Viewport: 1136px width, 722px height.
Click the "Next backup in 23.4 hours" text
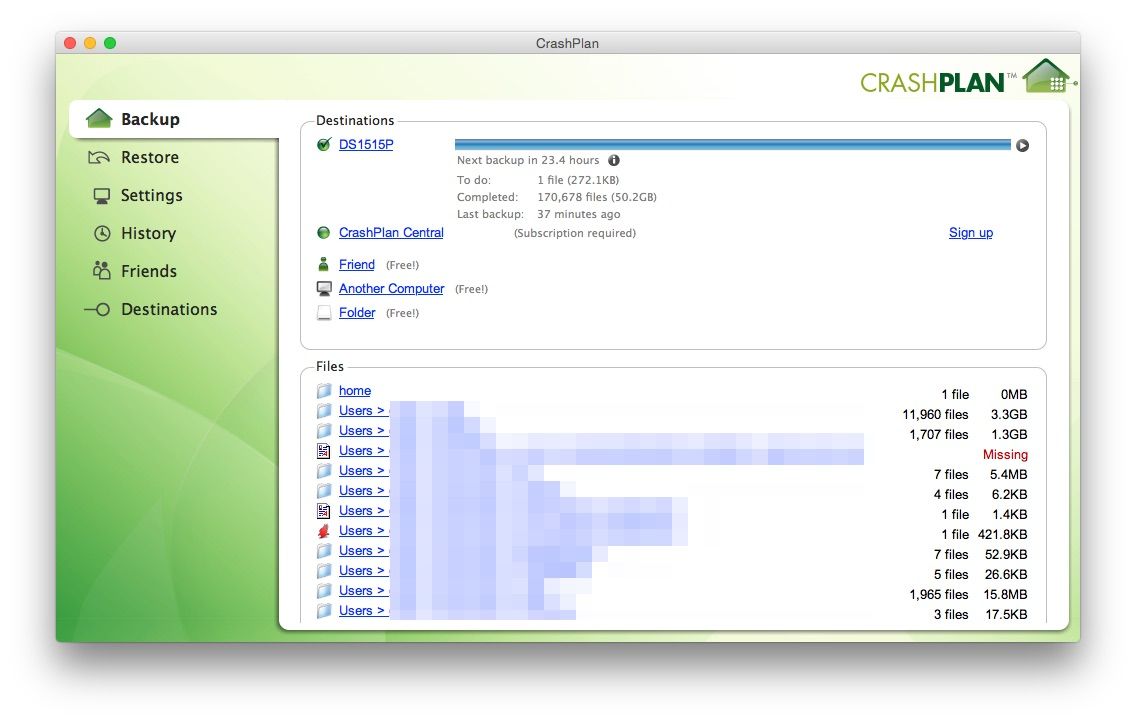(x=528, y=160)
